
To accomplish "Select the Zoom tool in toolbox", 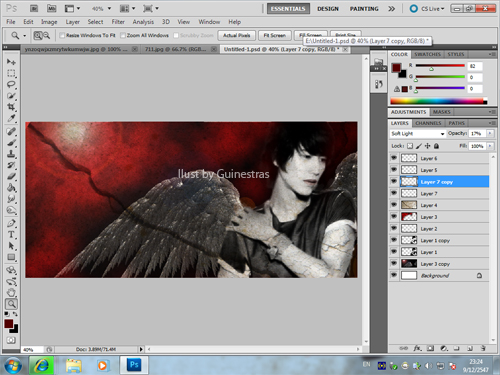I will (11, 304).
